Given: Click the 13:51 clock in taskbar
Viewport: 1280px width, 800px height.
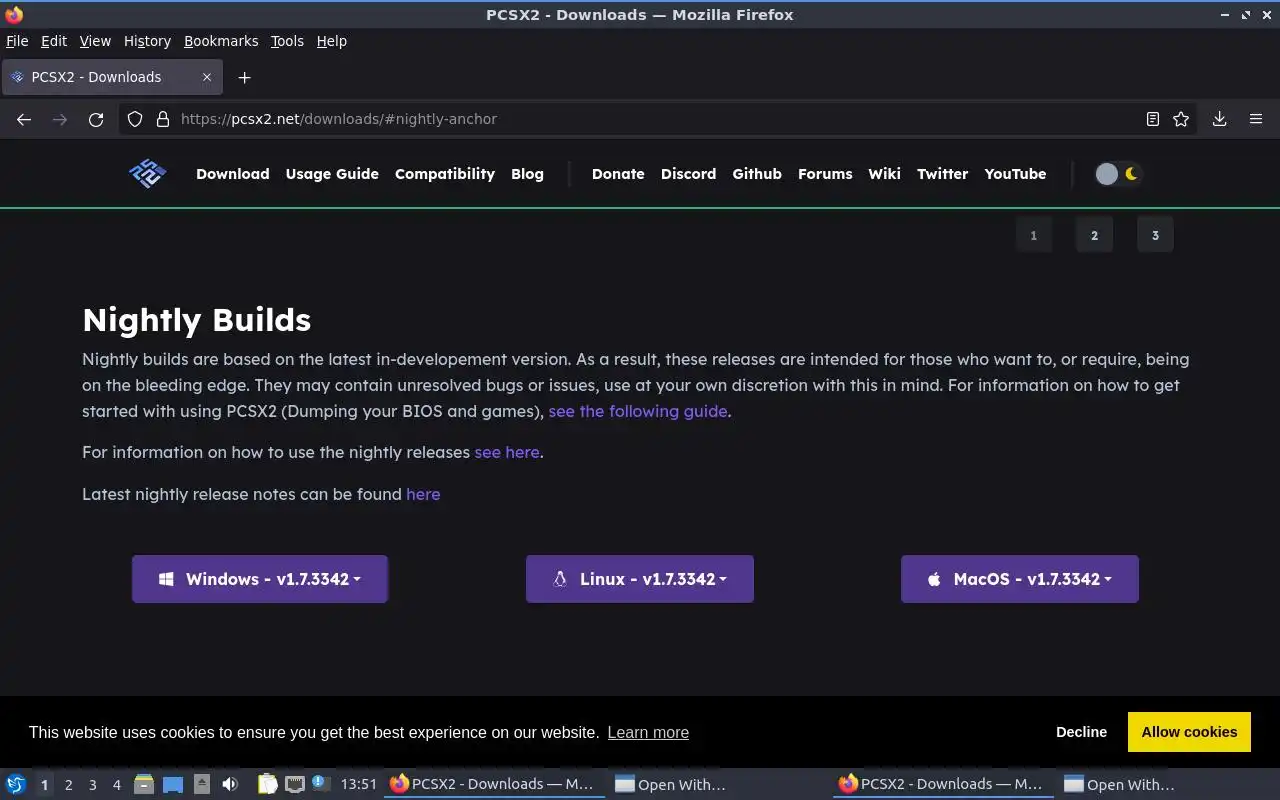Looking at the screenshot, I should tap(358, 784).
